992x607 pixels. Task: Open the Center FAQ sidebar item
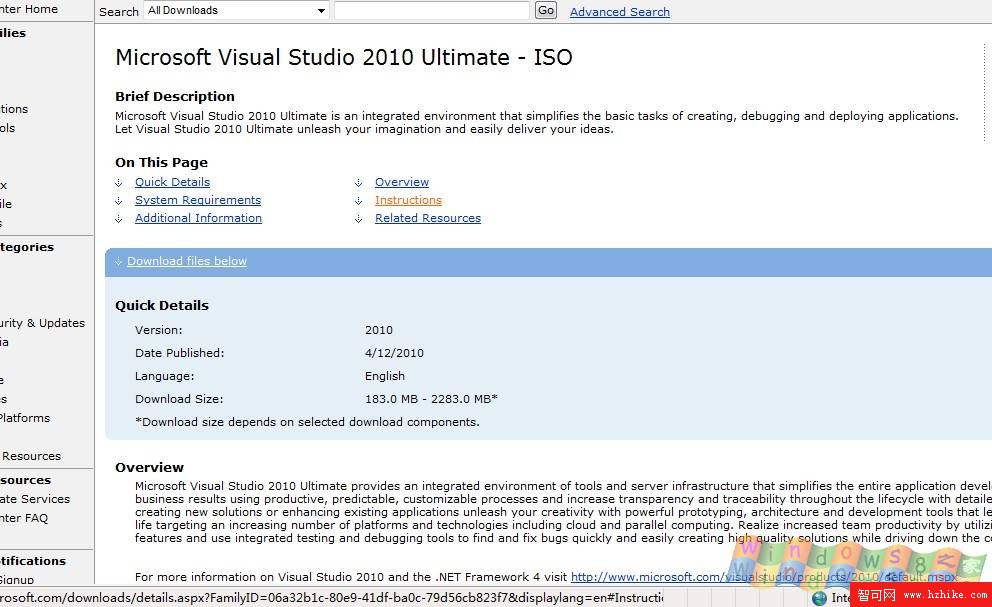pos(24,518)
